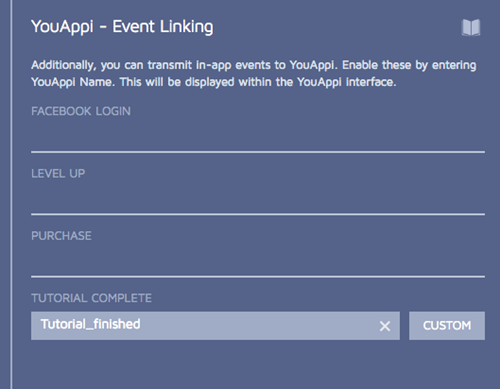Click the vertical panel divider line

pos(11,194)
